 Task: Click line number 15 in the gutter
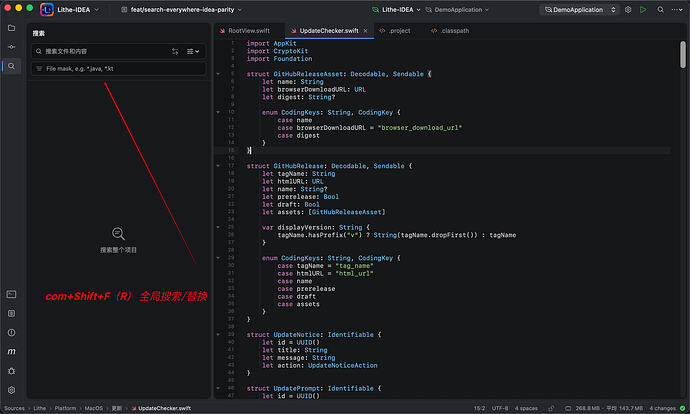point(231,150)
